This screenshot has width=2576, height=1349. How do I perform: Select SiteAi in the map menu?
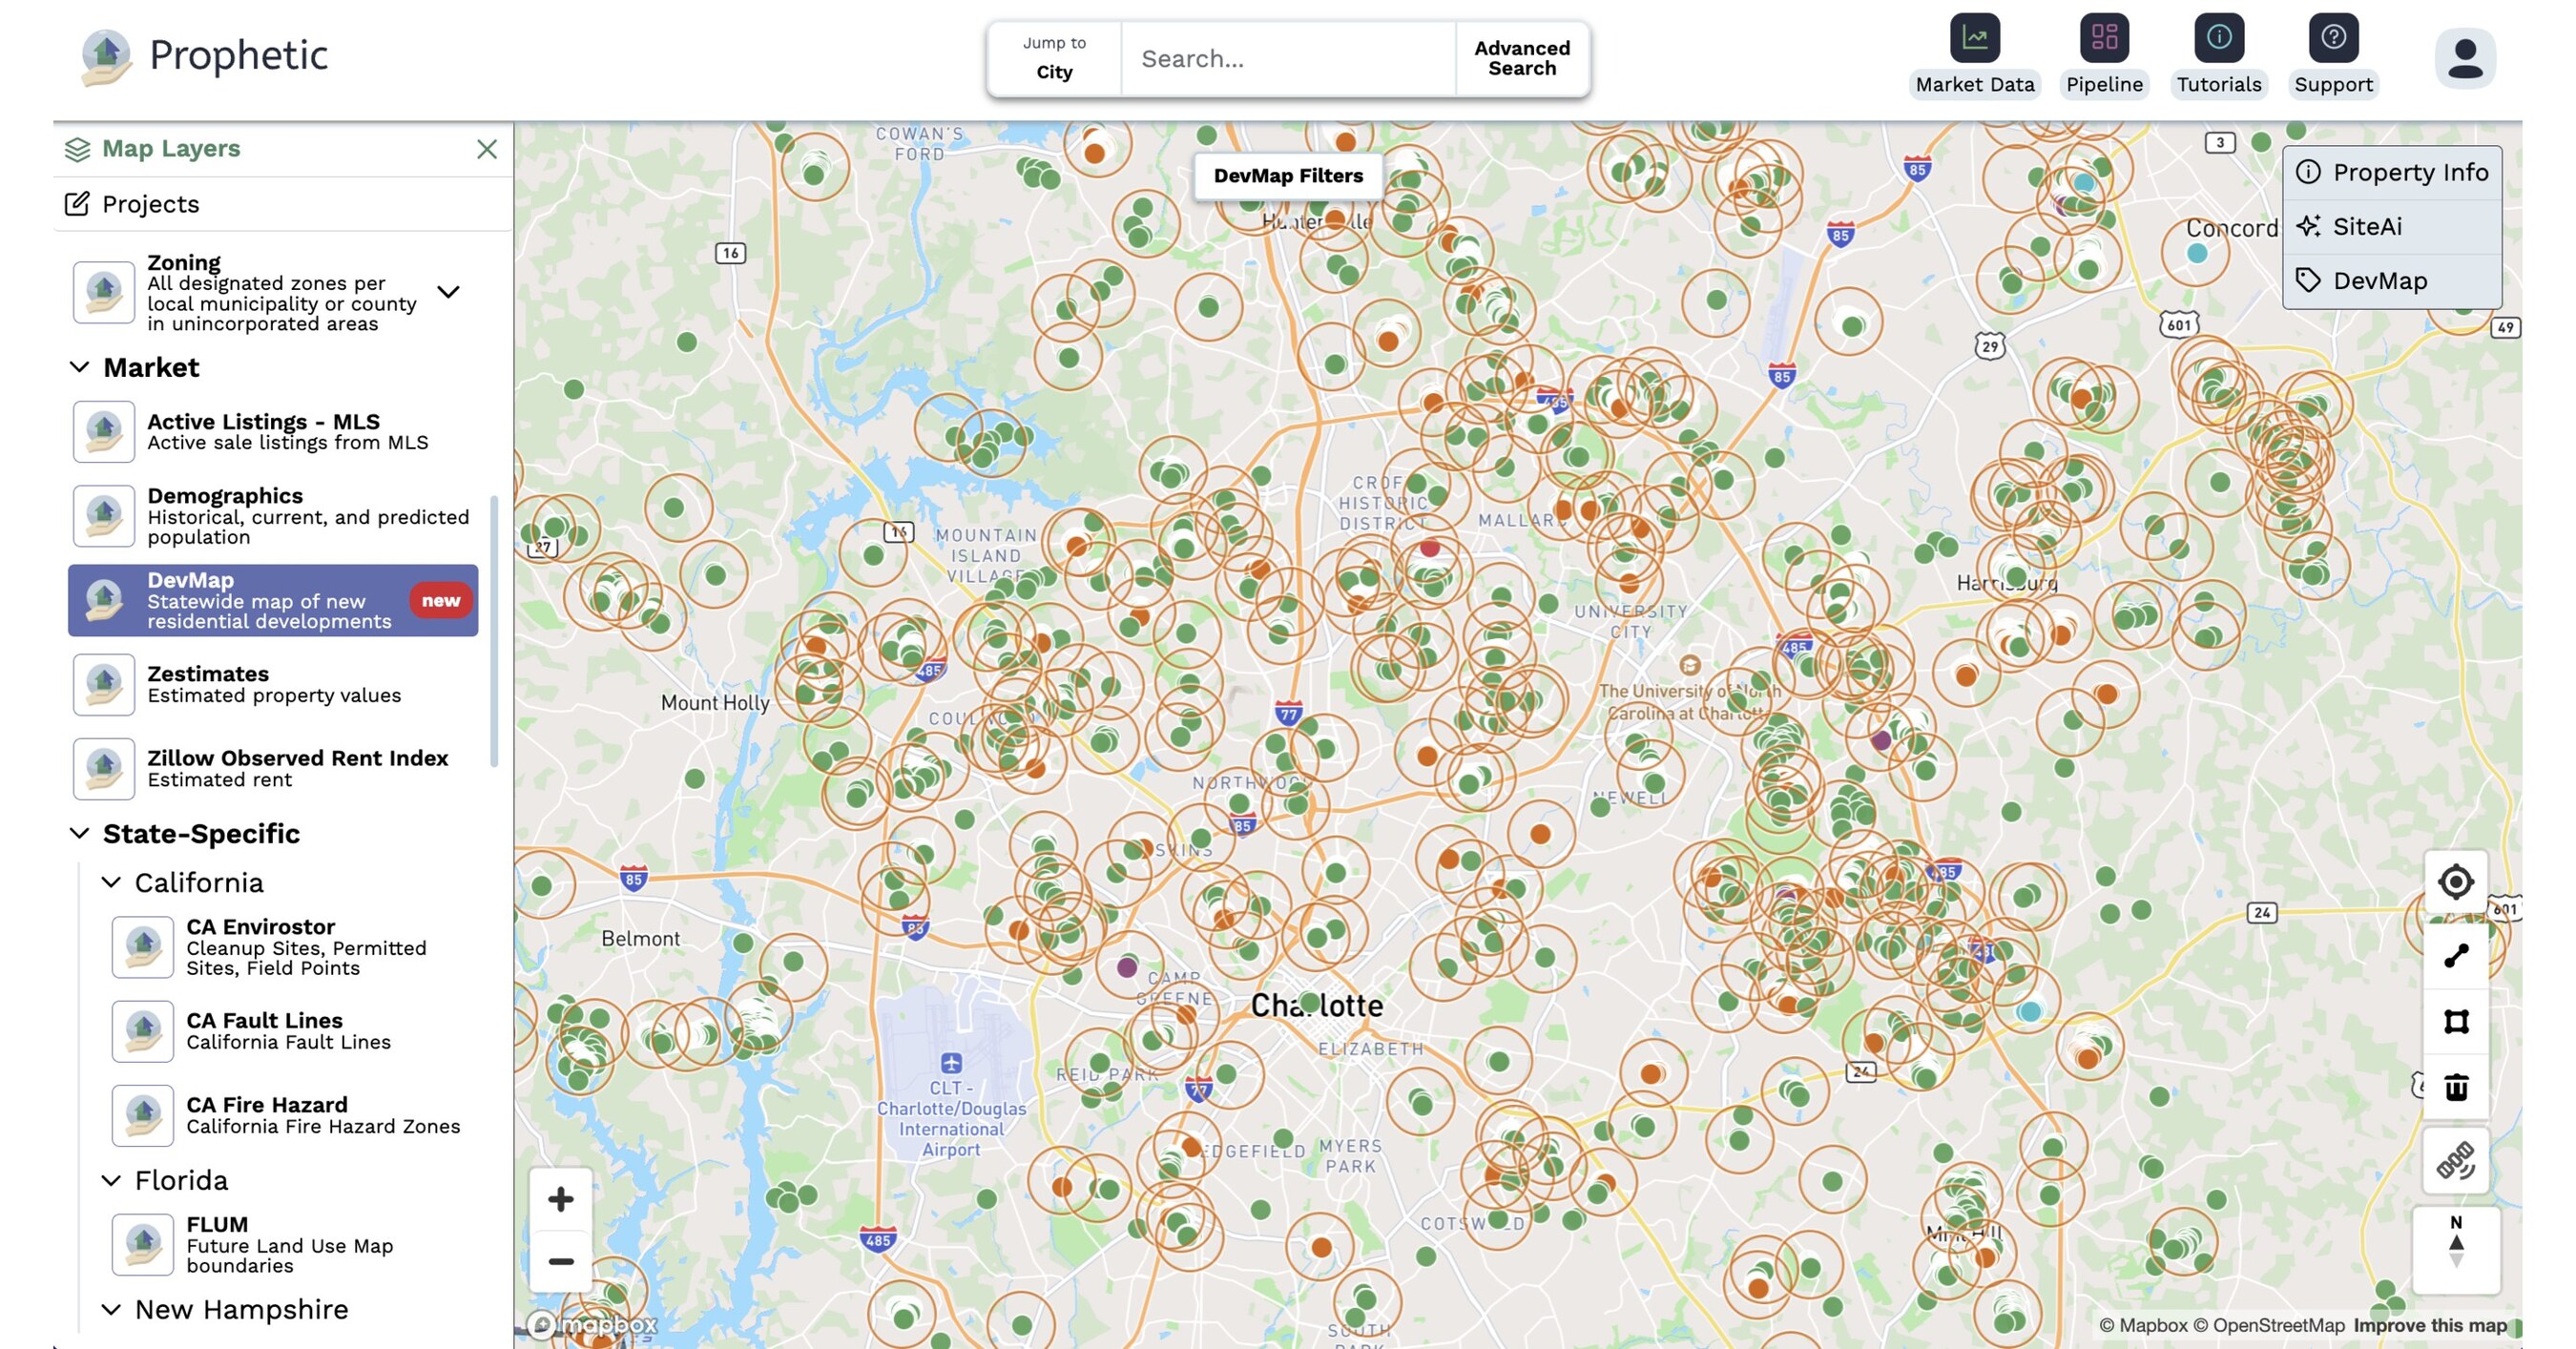pos(2392,226)
